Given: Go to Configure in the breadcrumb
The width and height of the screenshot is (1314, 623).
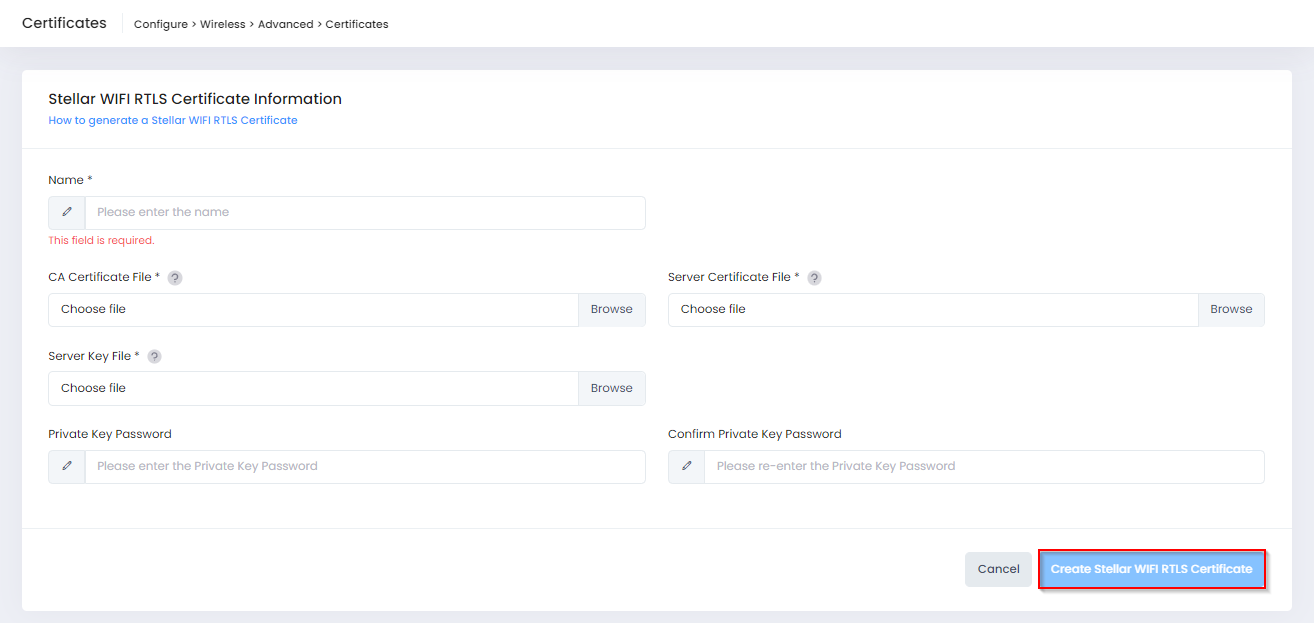Looking at the screenshot, I should coord(161,24).
